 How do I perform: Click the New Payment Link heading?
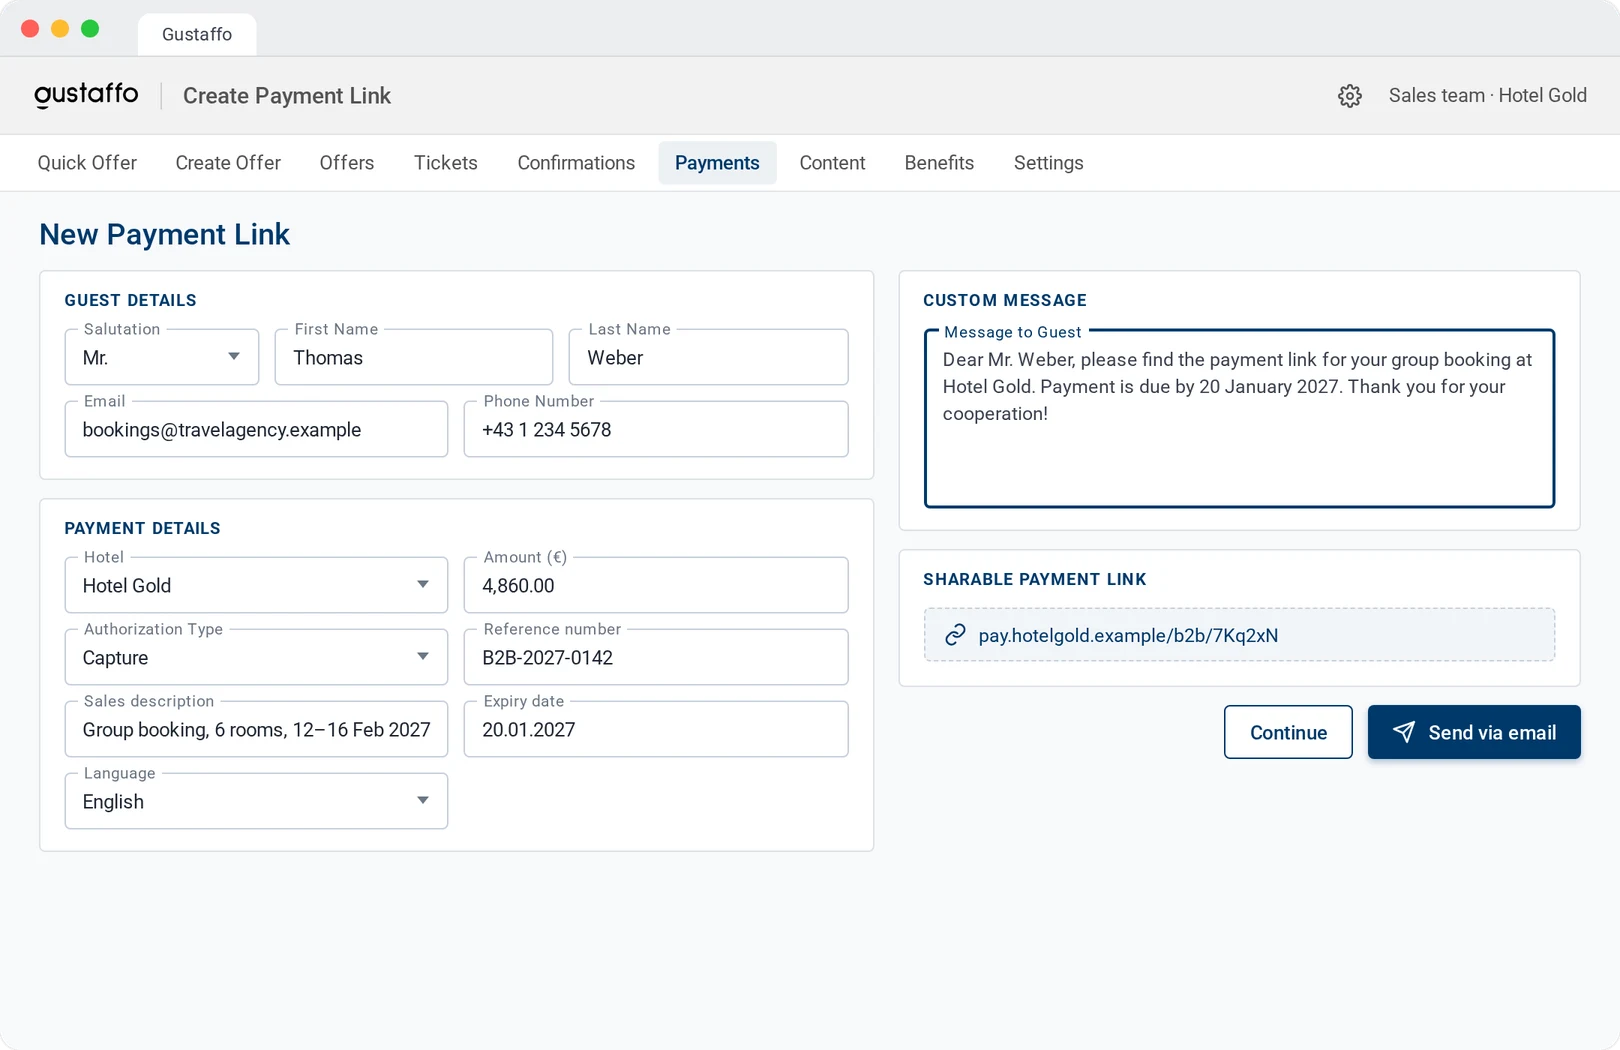click(x=164, y=234)
